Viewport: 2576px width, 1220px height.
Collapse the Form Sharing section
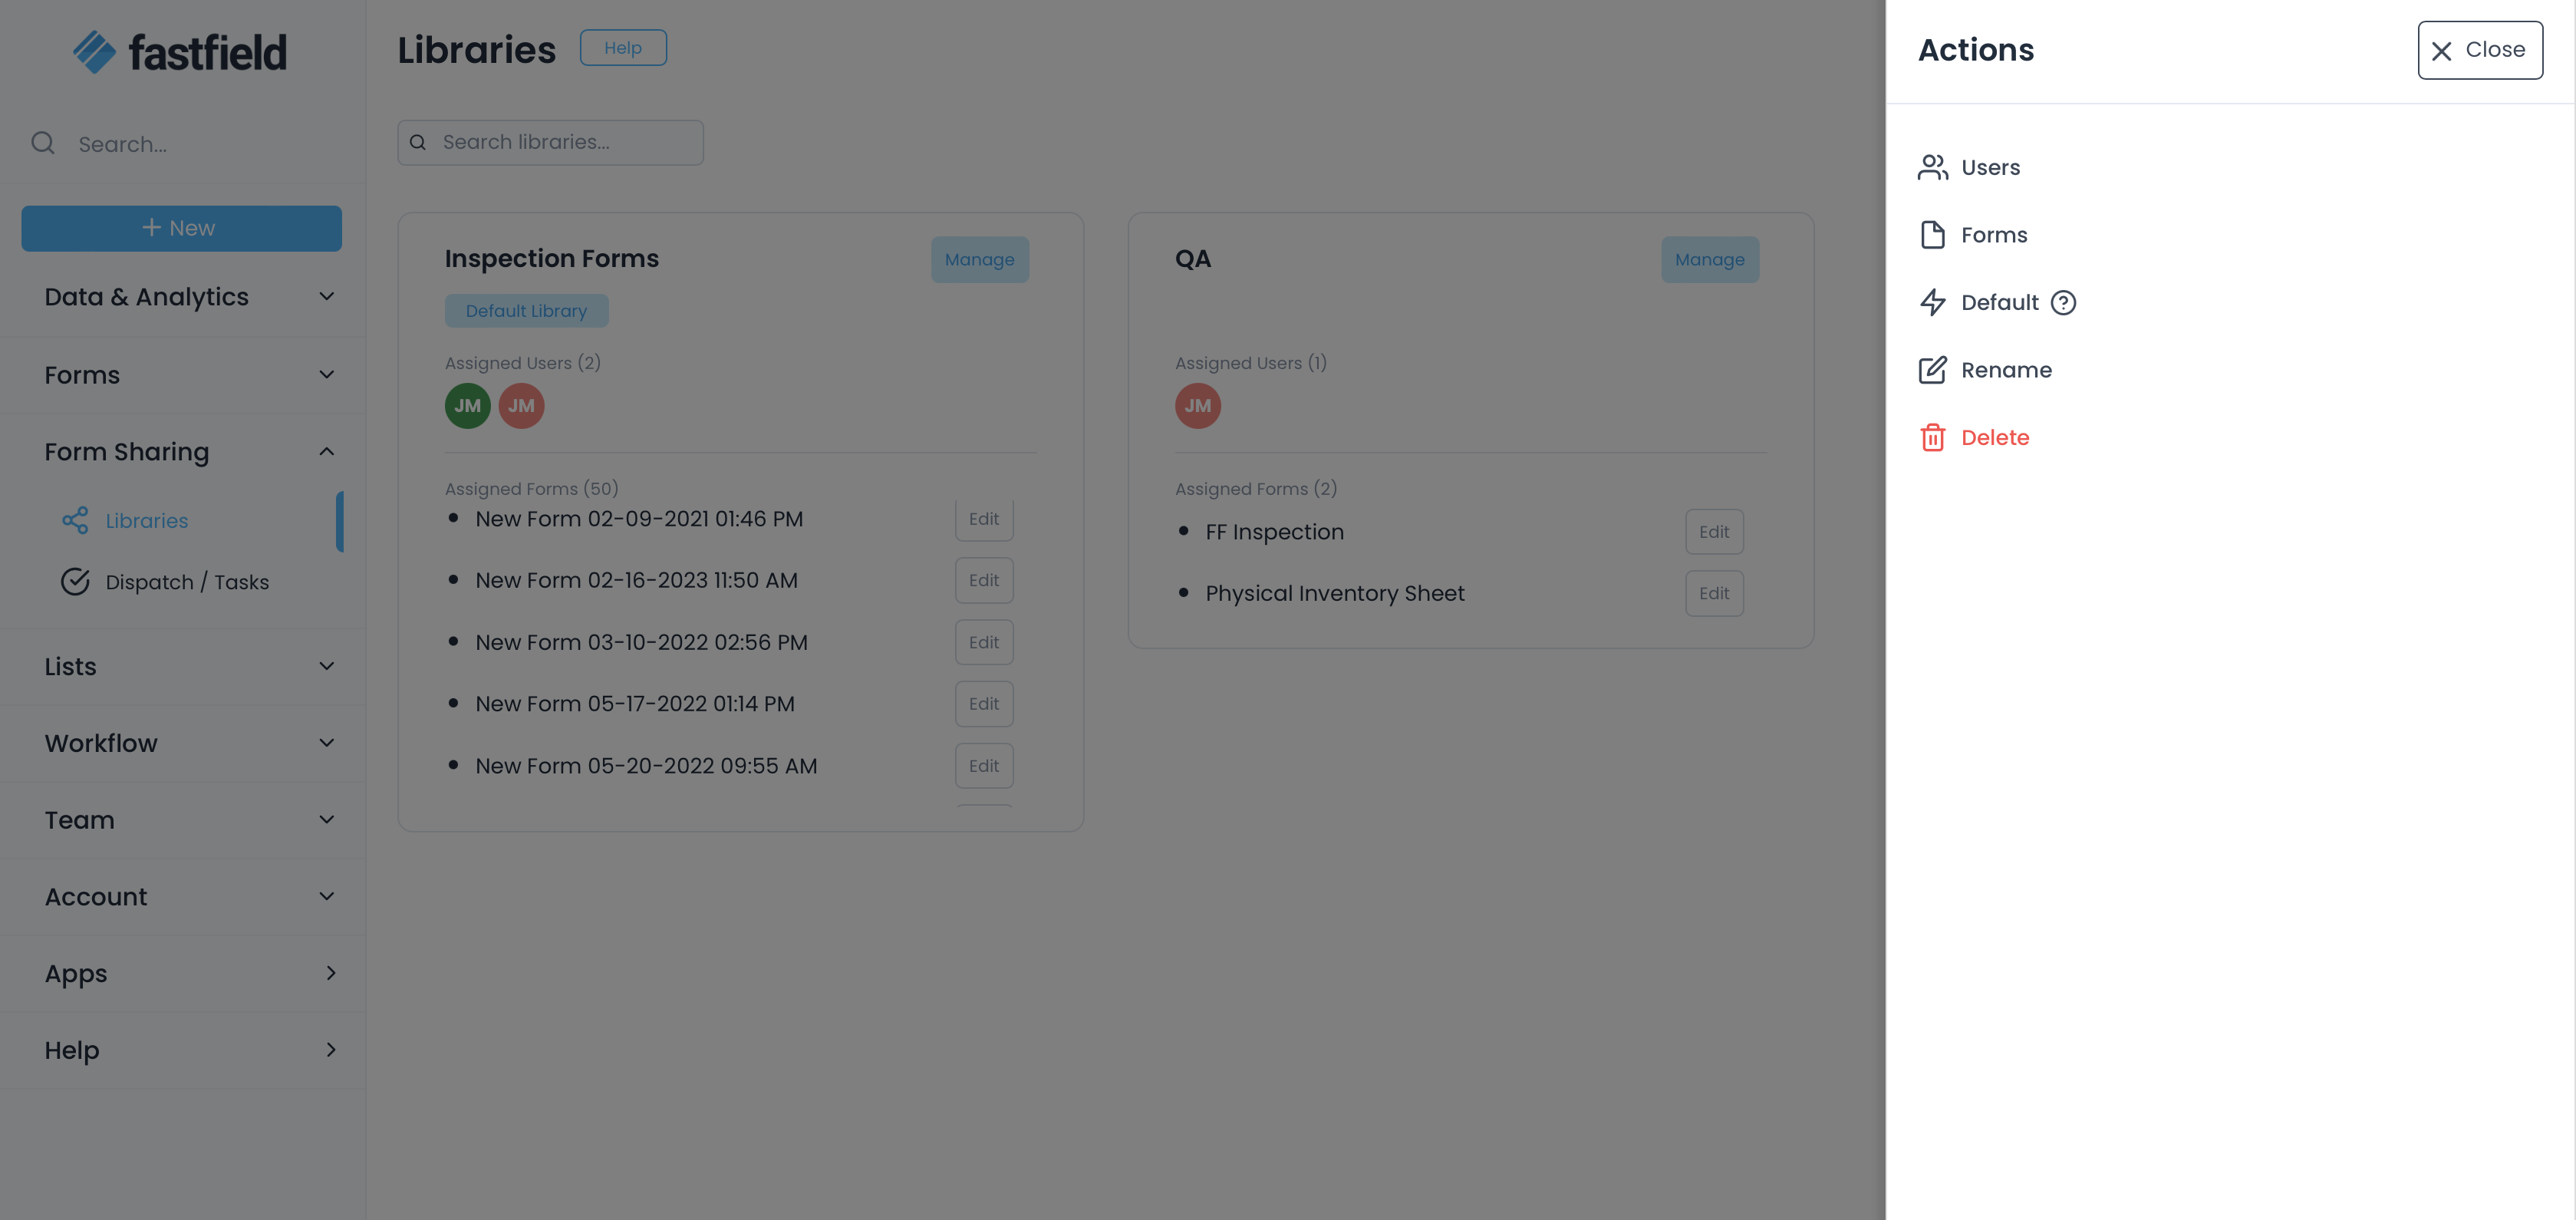point(326,452)
